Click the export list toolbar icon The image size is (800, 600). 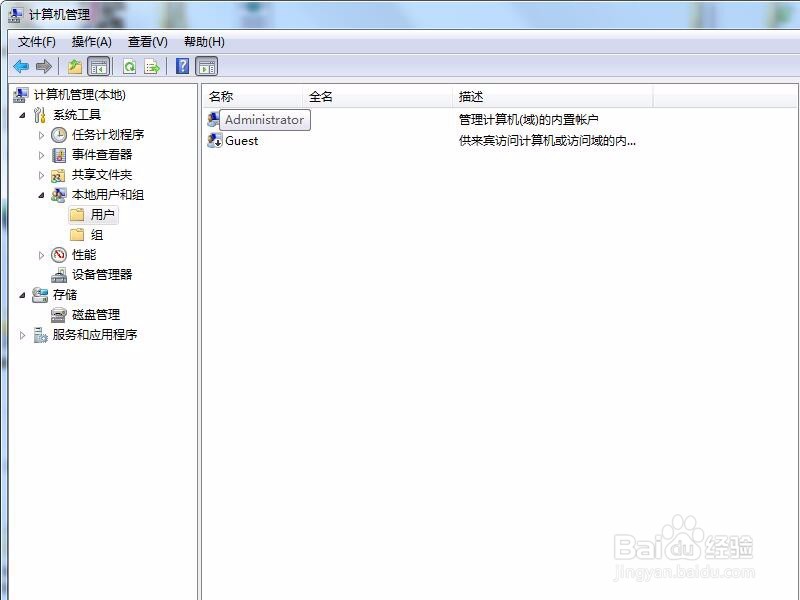pos(150,66)
